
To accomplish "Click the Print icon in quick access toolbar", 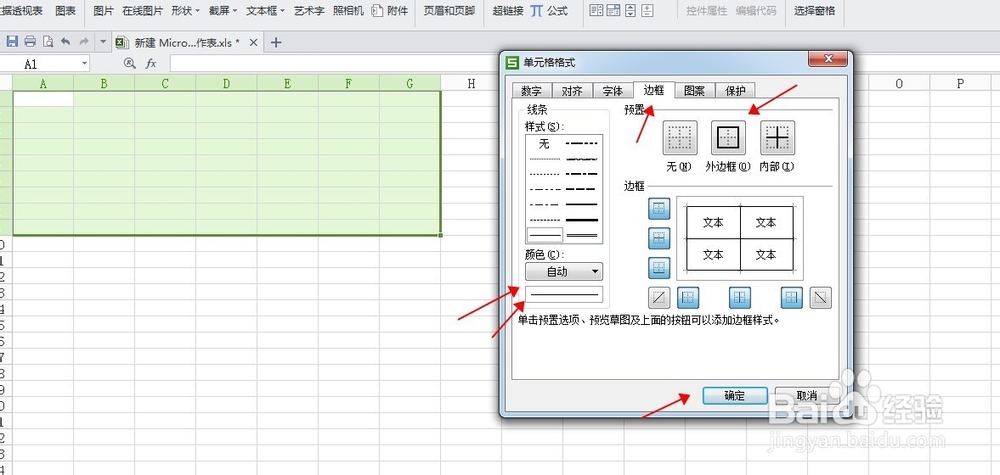I will 30,41.
